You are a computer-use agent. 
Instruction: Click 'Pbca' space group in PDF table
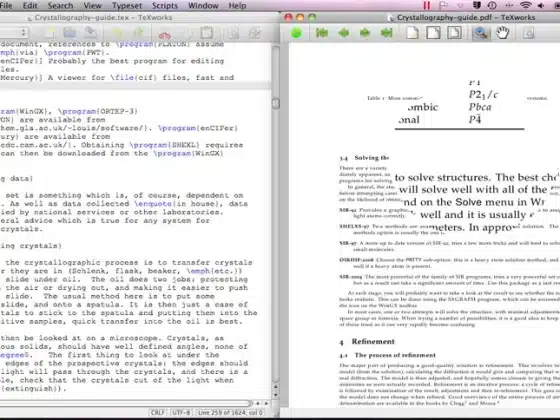(480, 107)
